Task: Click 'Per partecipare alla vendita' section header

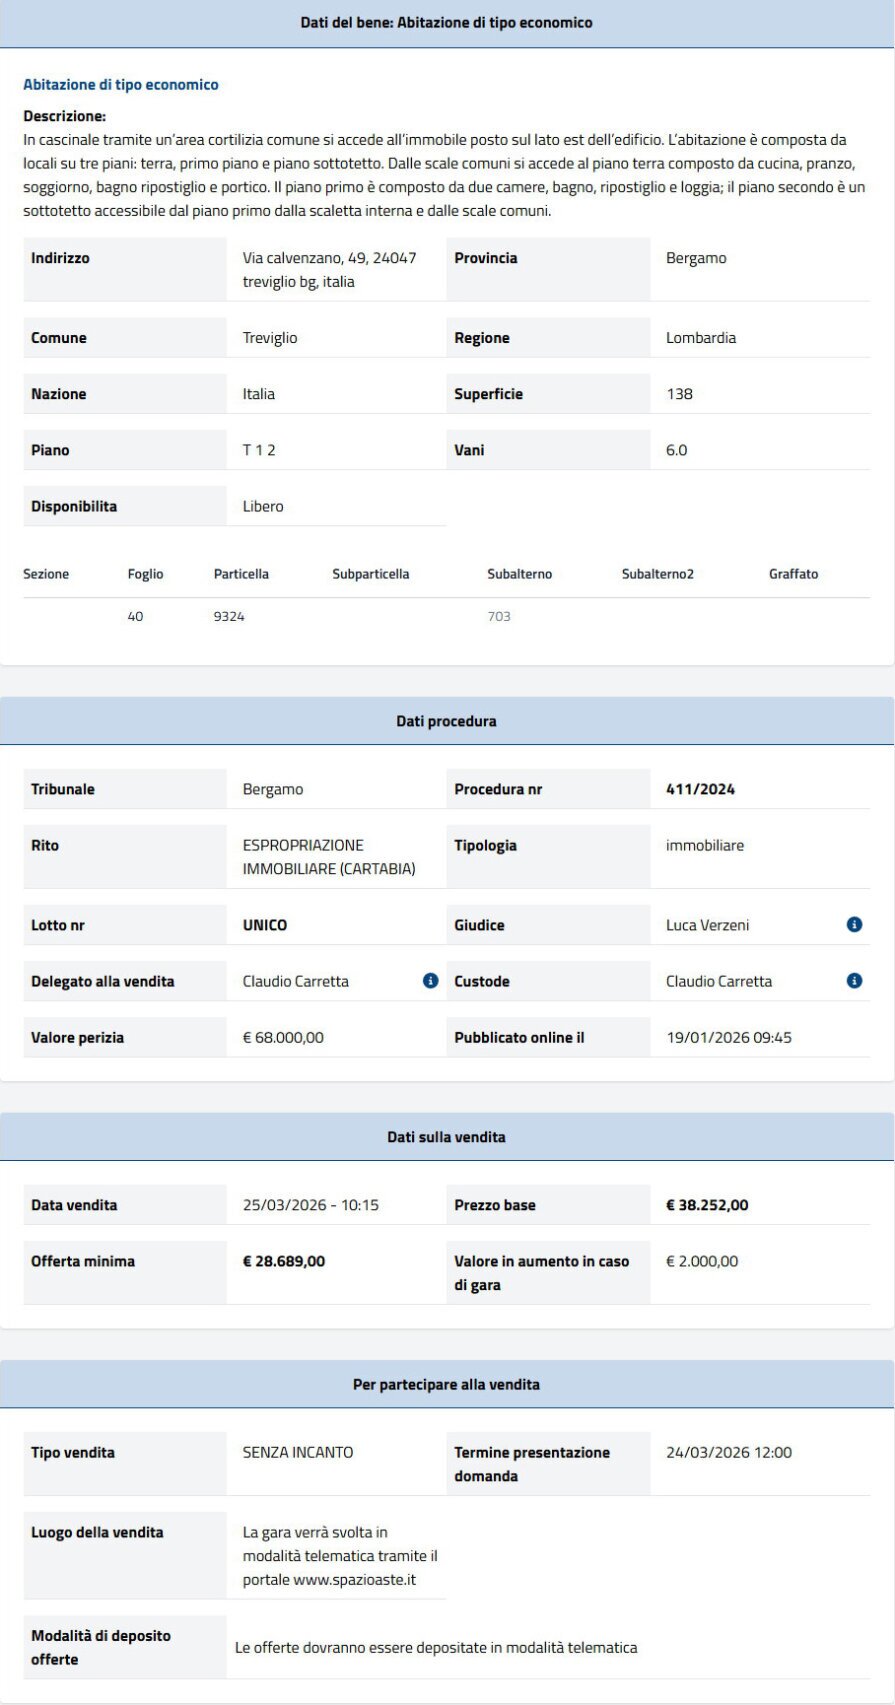Action: [x=446, y=1385]
